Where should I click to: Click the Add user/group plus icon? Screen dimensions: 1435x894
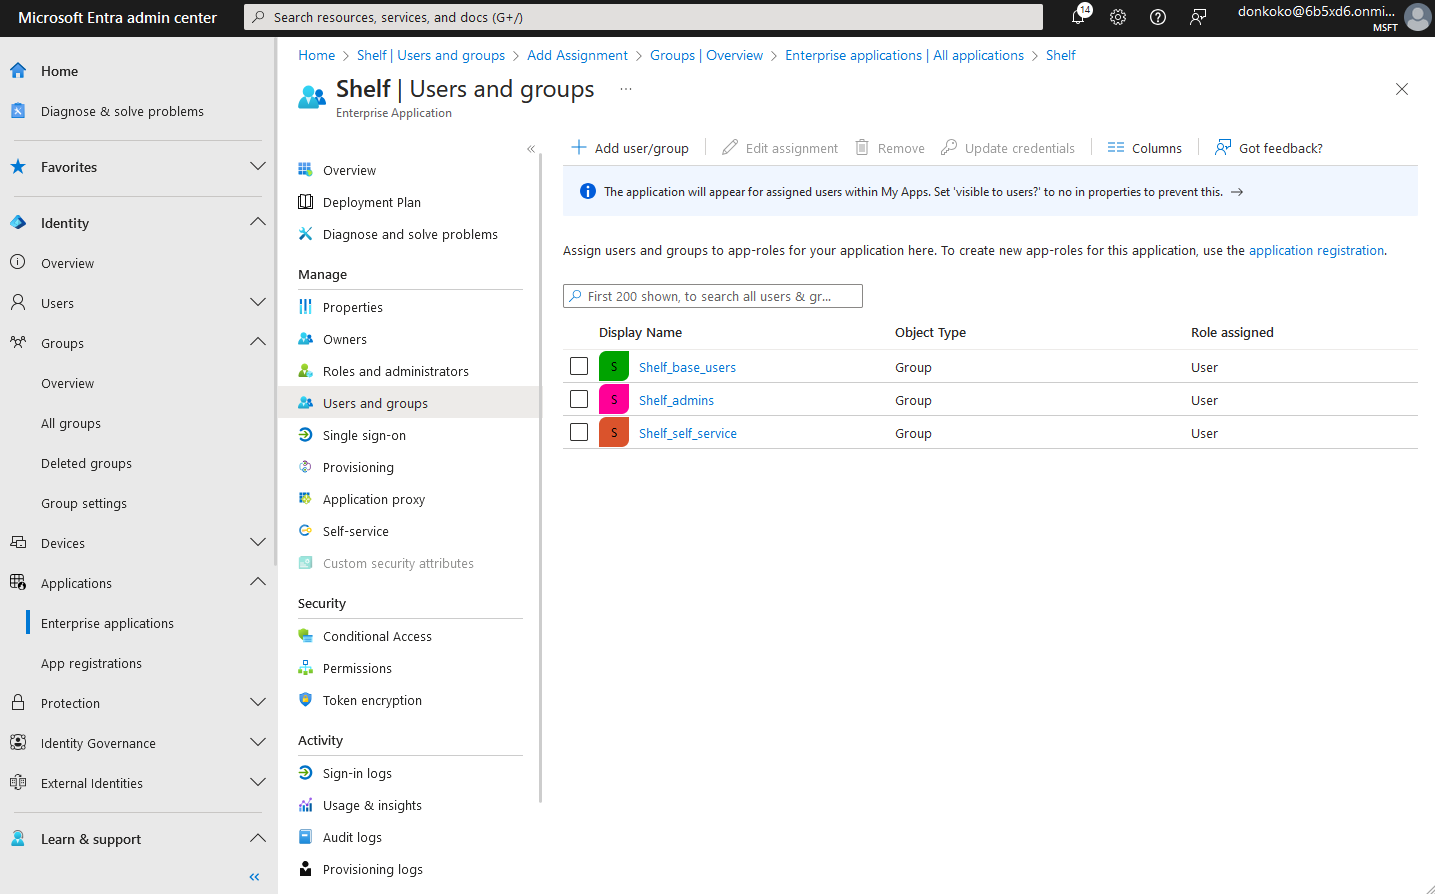578,148
